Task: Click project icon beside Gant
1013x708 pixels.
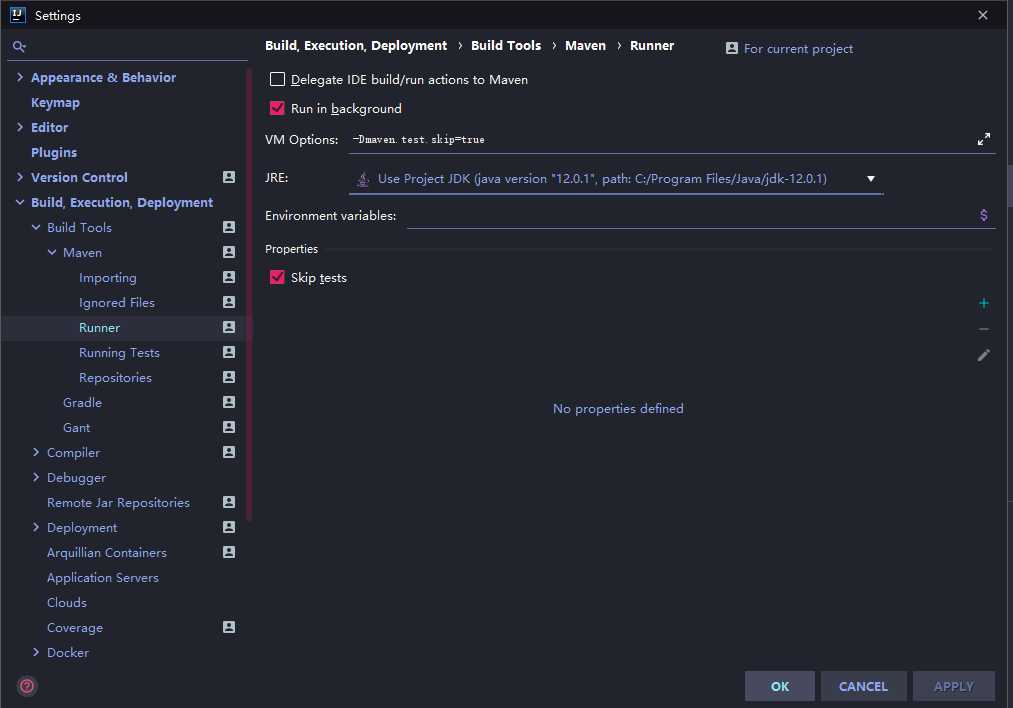Action: coord(229,427)
